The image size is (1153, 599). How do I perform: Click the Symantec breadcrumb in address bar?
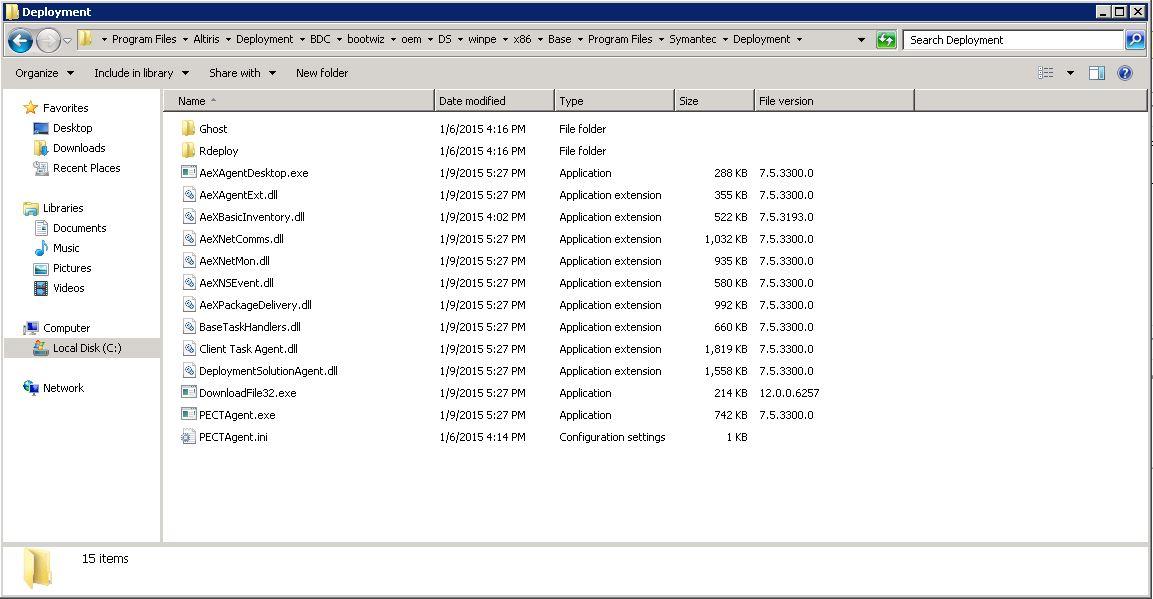pyautogui.click(x=692, y=40)
